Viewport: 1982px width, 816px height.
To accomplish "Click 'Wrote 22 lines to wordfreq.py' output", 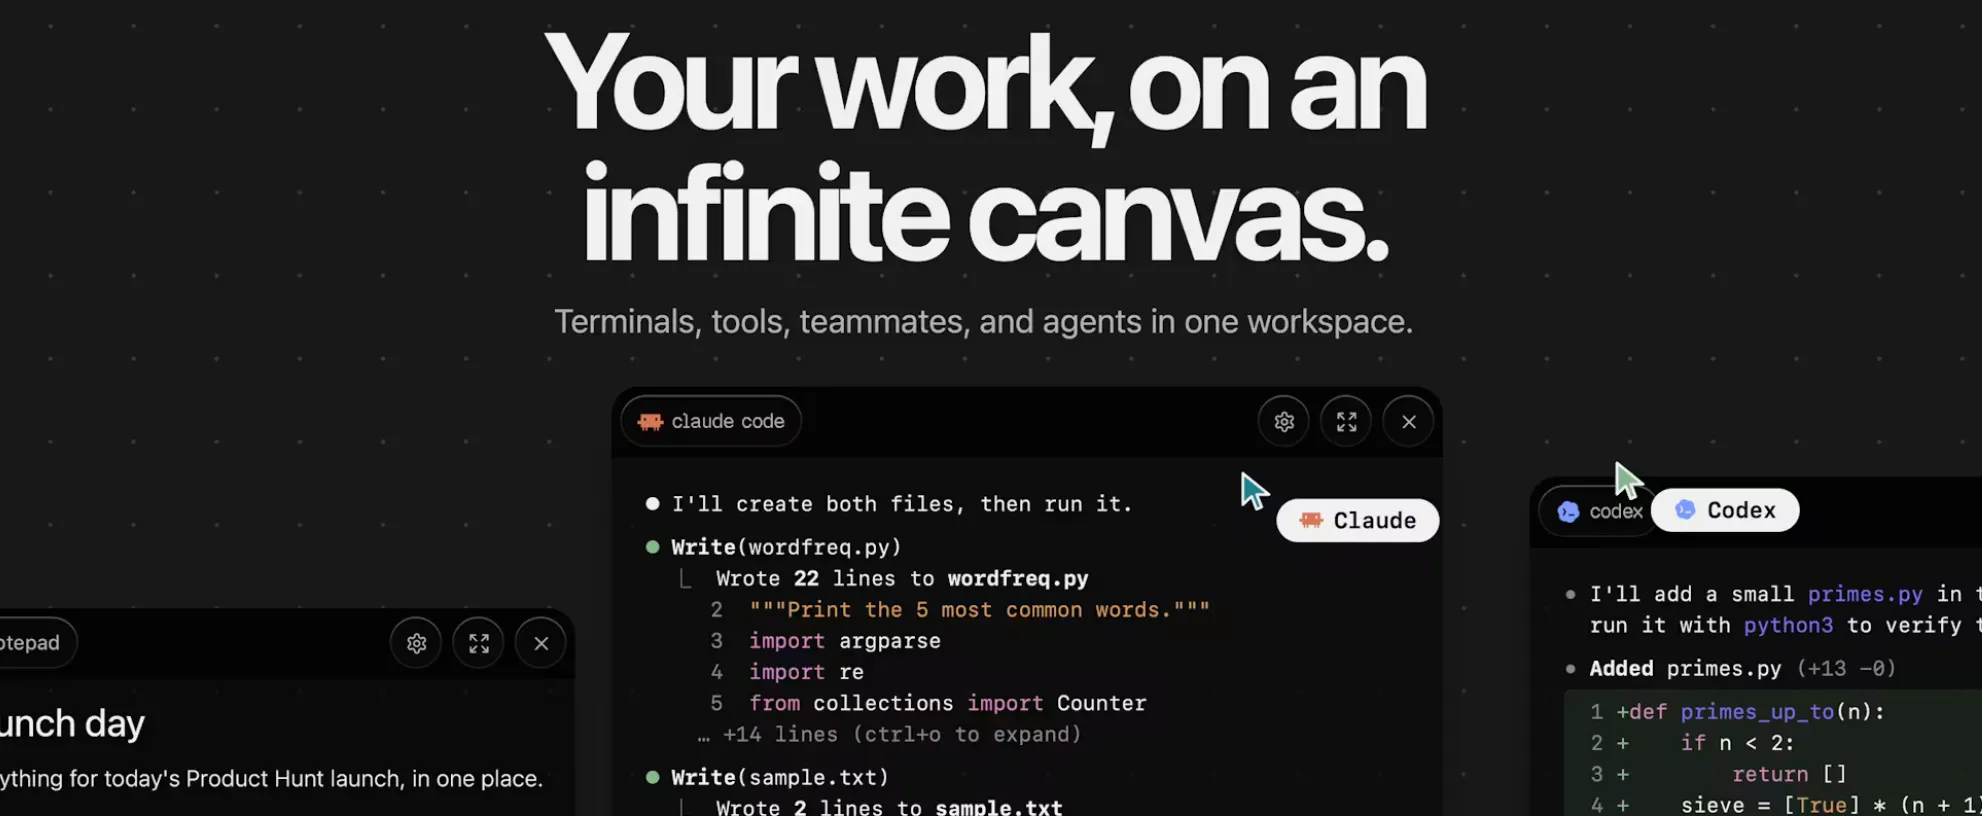I will pyautogui.click(x=902, y=579).
